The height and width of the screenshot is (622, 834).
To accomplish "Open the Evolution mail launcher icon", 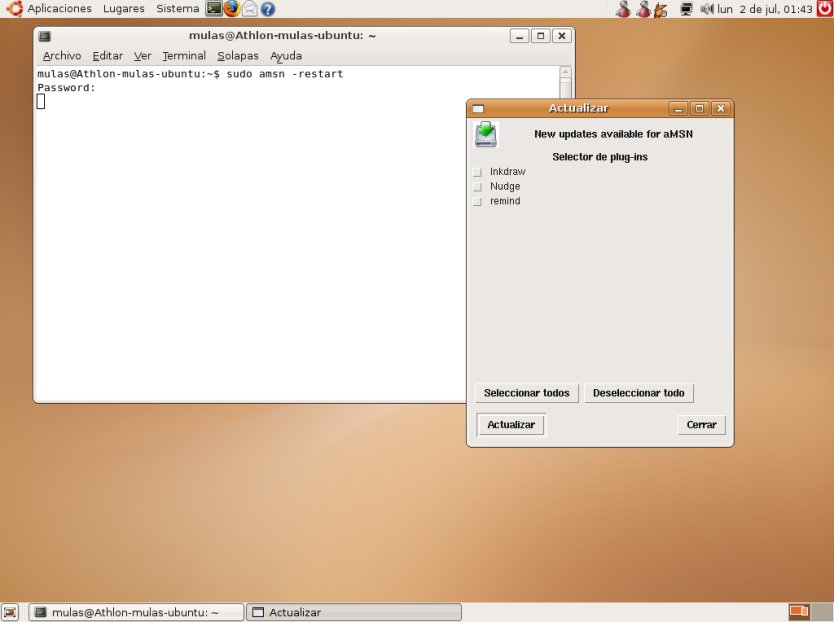I will point(250,9).
